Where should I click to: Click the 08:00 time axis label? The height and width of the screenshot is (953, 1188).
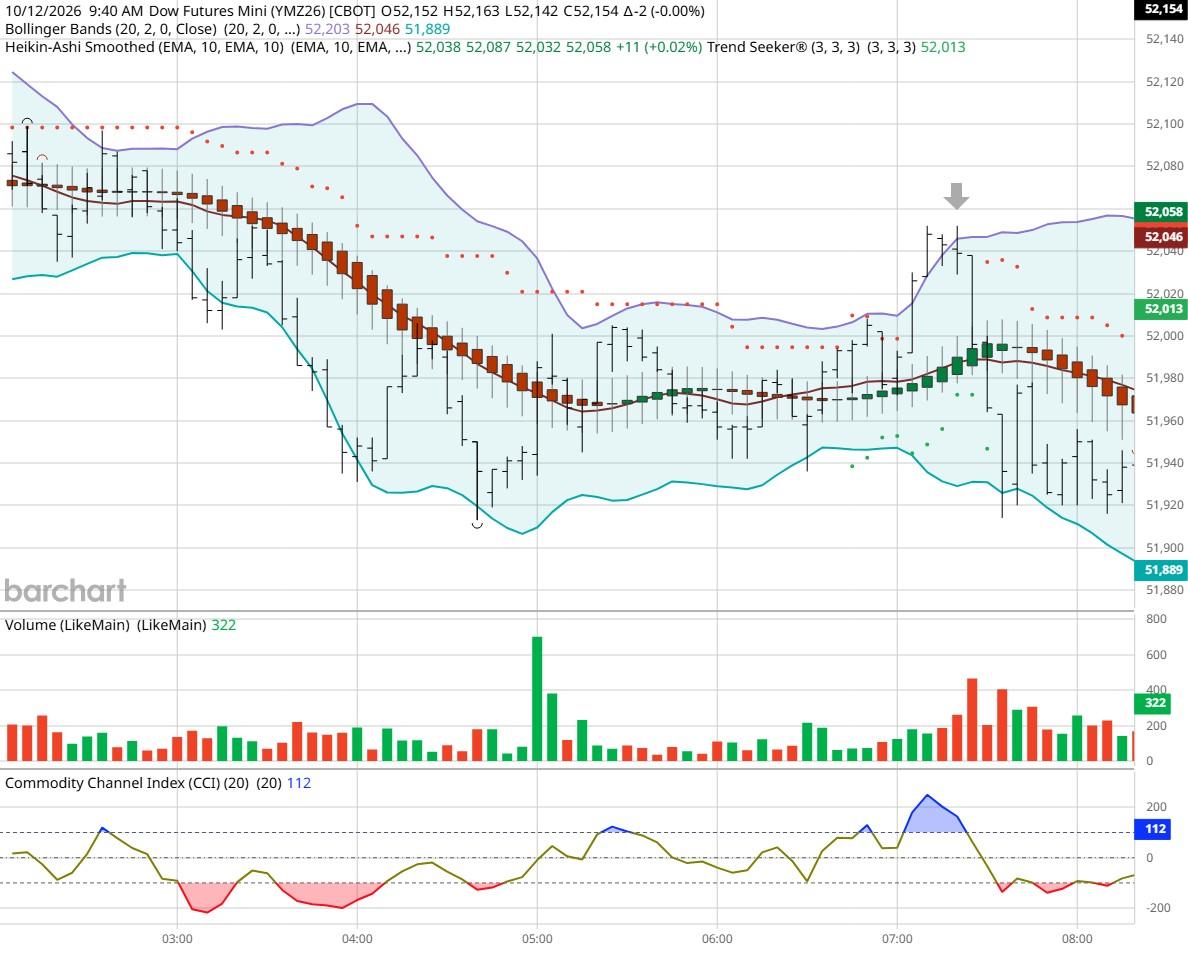coord(1077,939)
